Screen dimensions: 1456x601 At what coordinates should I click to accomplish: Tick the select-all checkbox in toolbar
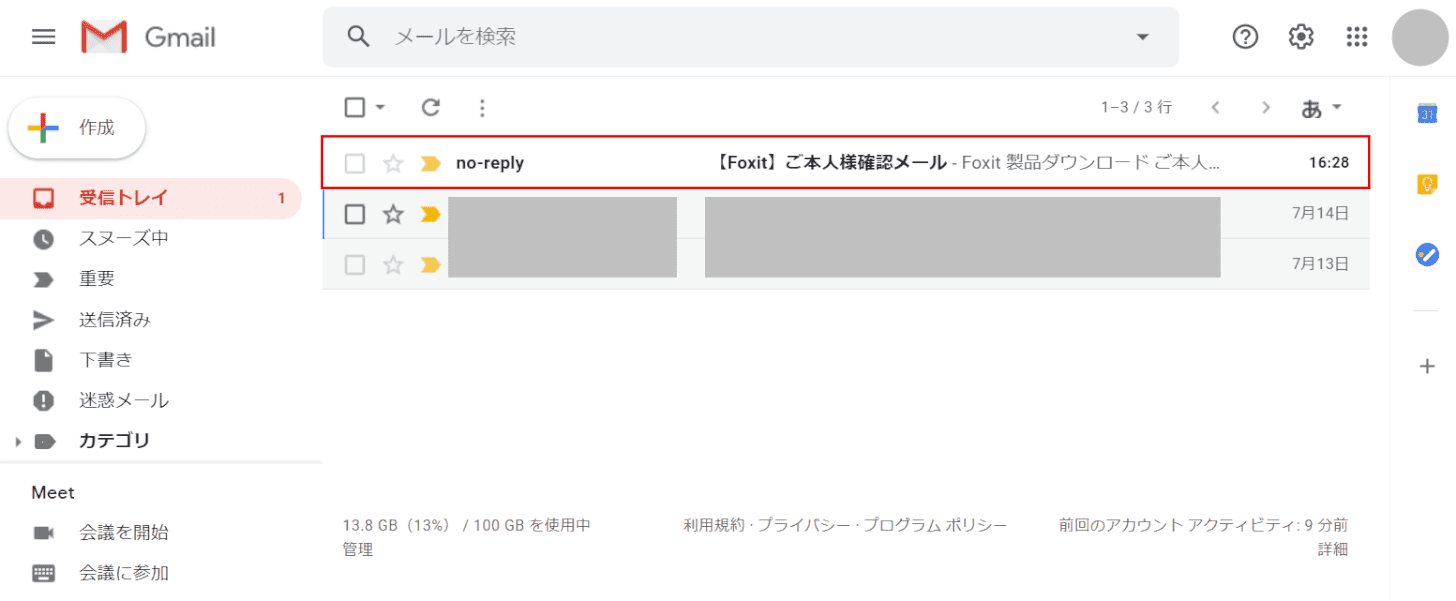[x=355, y=107]
